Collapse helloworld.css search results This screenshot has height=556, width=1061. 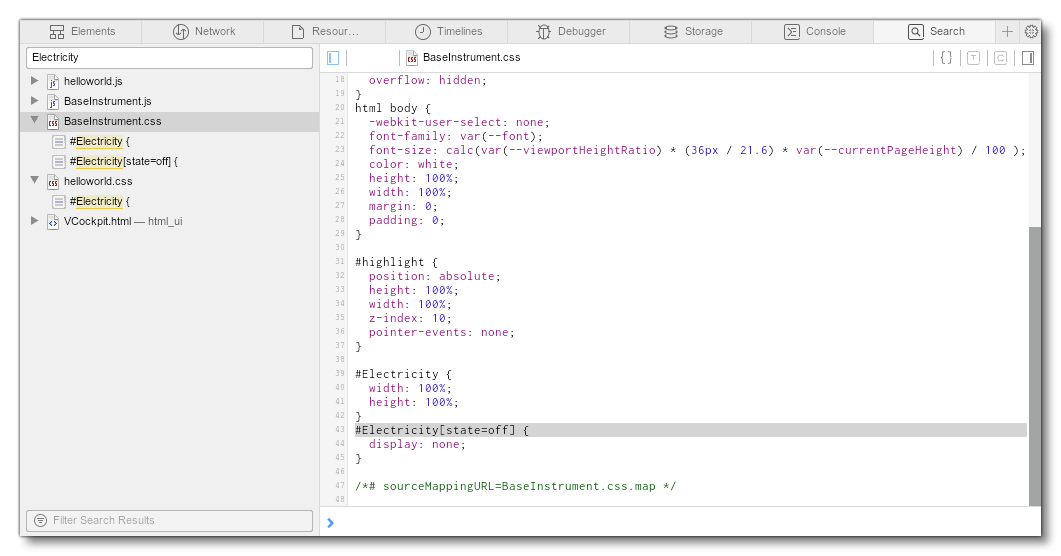[35, 181]
